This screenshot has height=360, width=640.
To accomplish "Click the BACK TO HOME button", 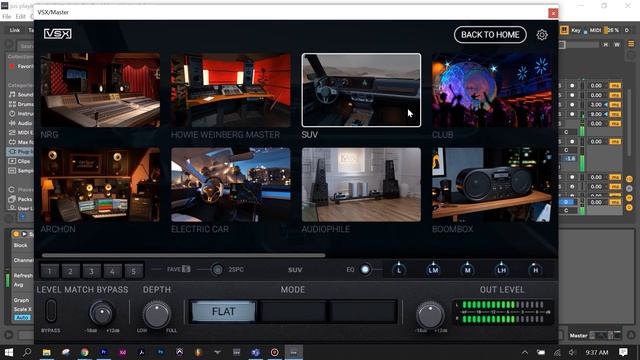I will tap(490, 35).
